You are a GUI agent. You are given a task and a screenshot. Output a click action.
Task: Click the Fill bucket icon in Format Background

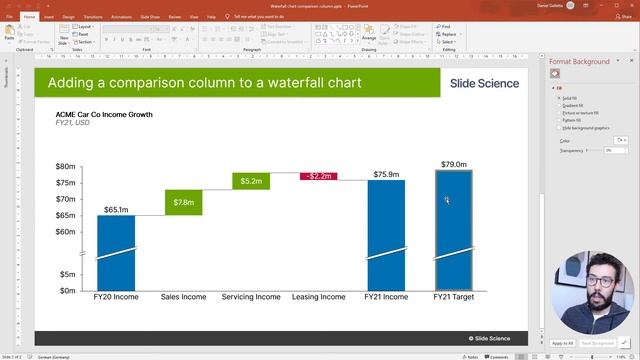point(555,73)
